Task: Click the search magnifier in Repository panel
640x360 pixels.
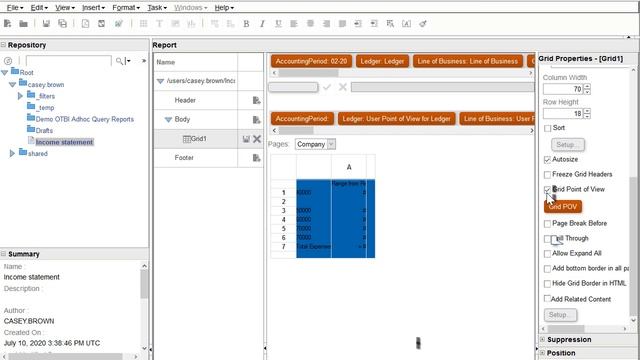Action: coord(119,61)
